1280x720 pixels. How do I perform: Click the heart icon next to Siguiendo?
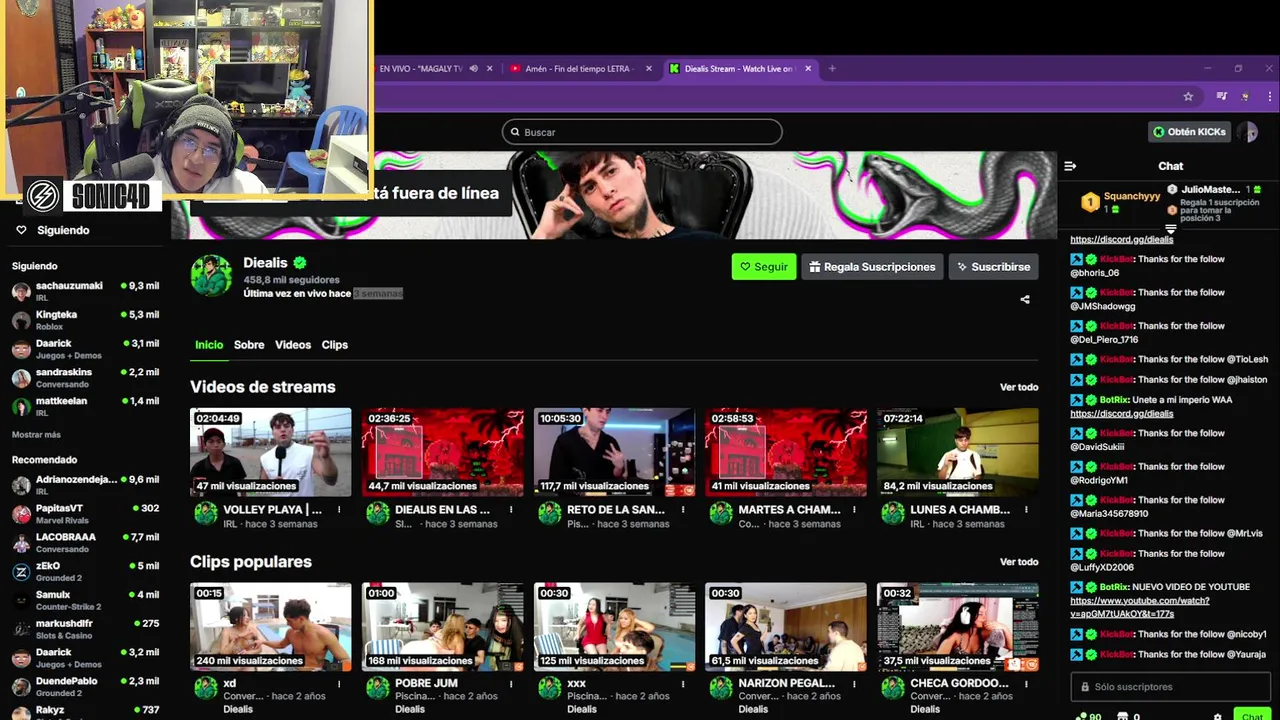coord(21,230)
